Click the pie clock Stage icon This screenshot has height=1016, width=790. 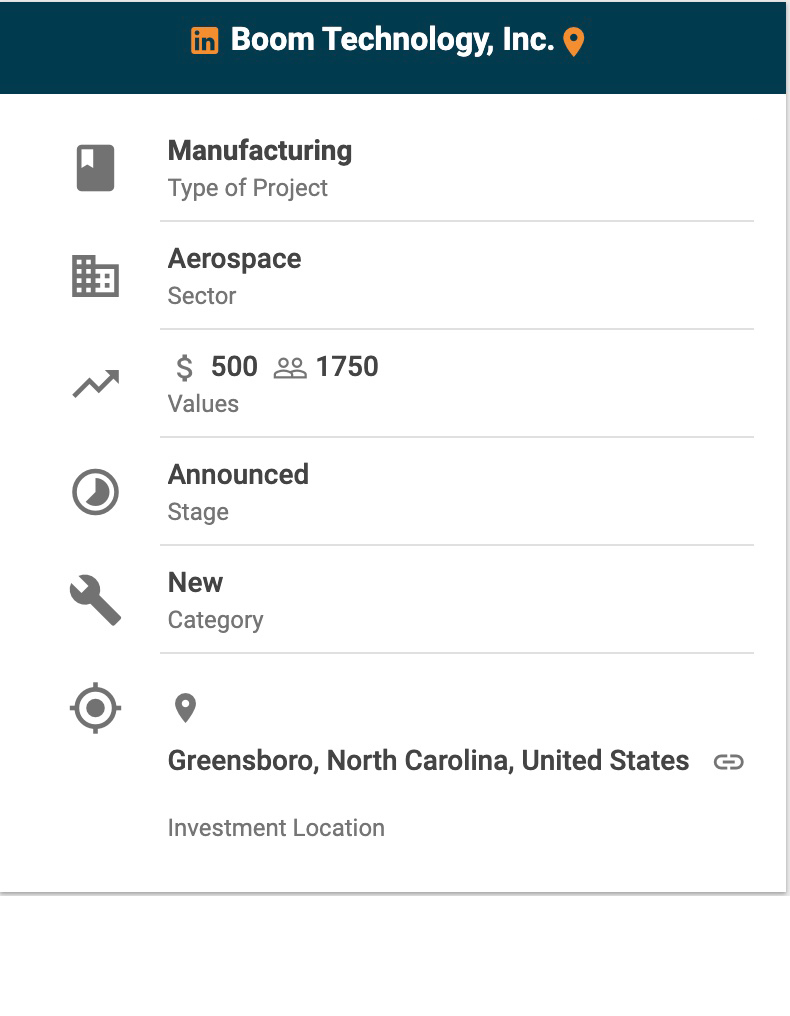(x=96, y=492)
